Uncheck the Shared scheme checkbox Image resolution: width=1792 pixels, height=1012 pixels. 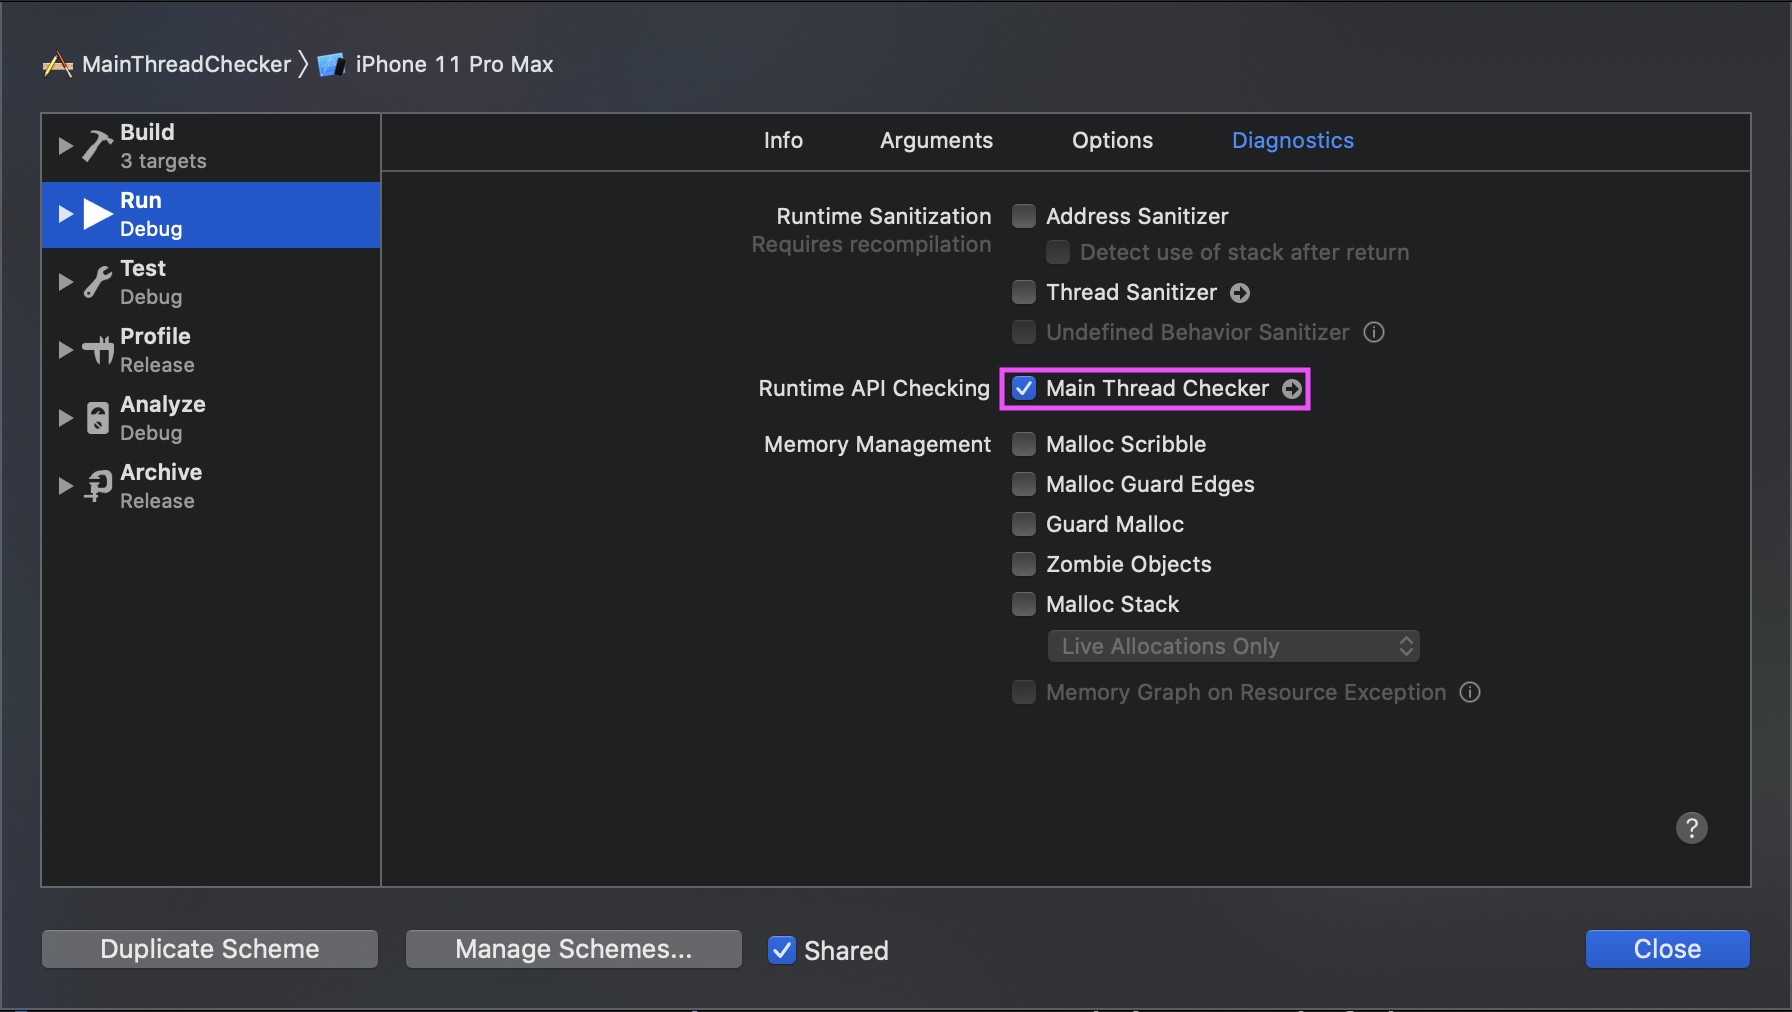click(x=781, y=950)
